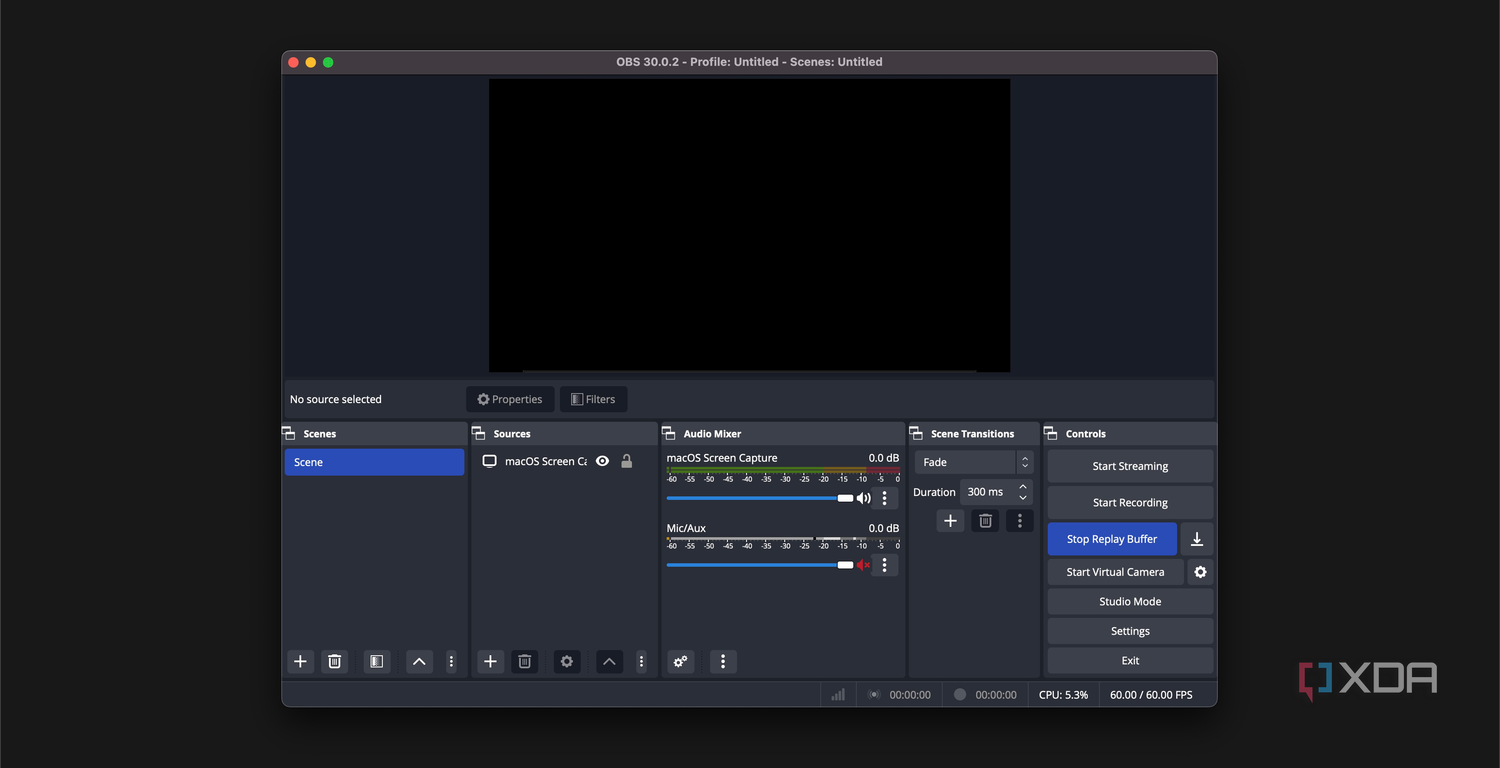1500x768 pixels.
Task: Select macOS Screen Capture source row
Action: pyautogui.click(x=563, y=461)
